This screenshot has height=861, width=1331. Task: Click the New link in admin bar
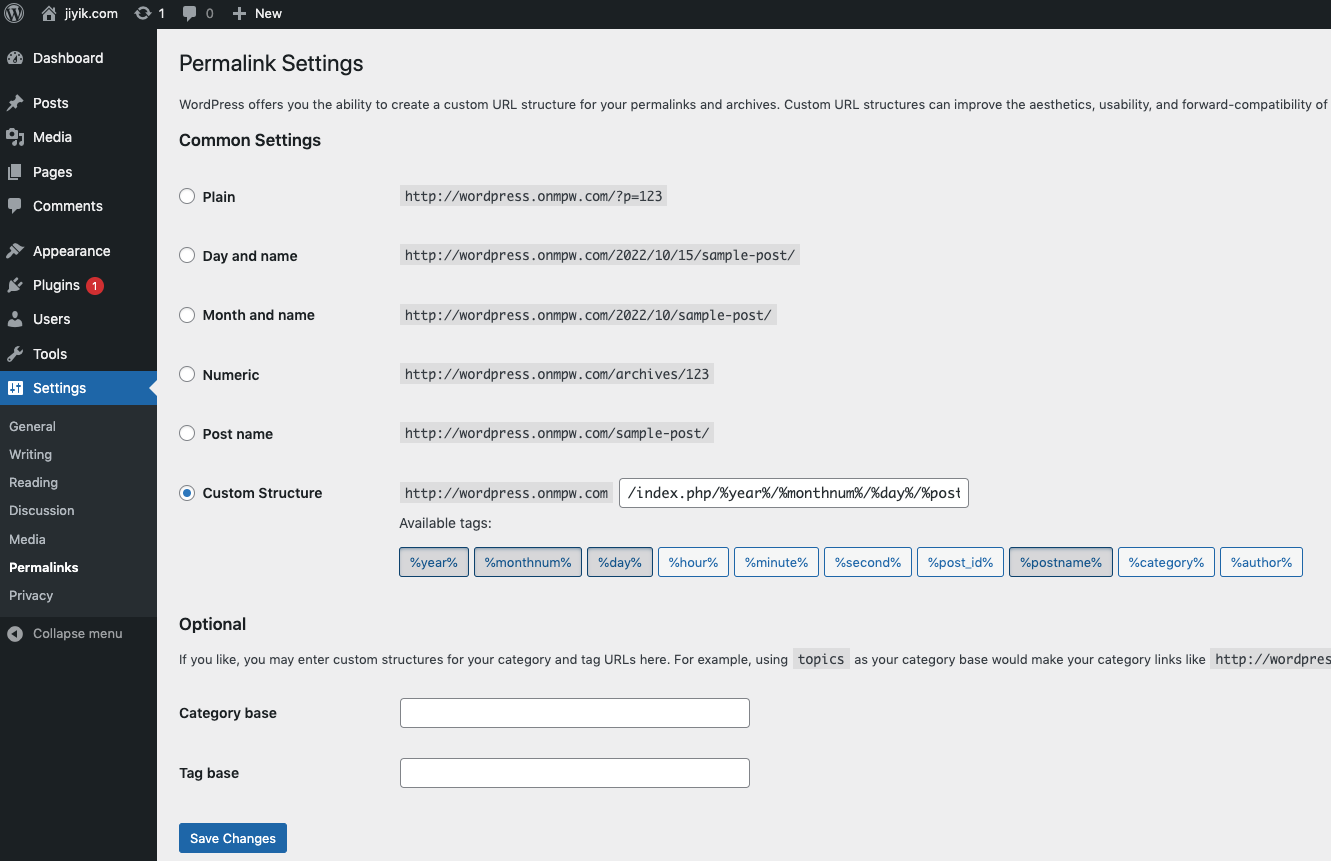(x=268, y=14)
